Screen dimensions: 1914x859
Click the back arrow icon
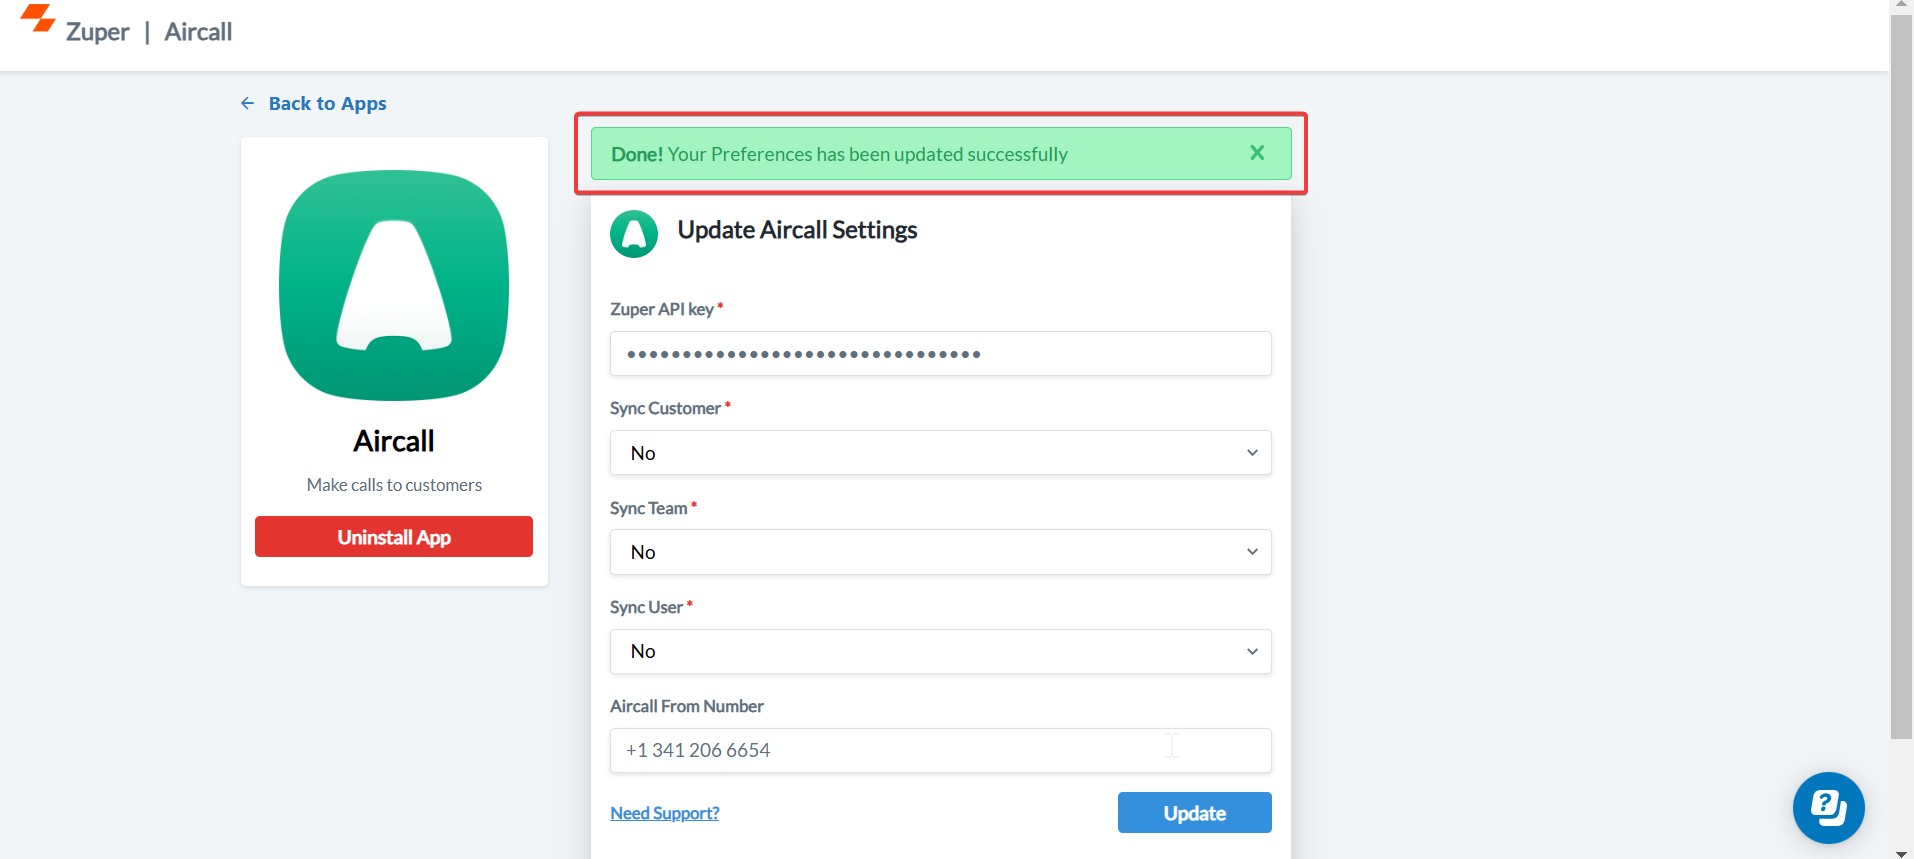(x=248, y=104)
